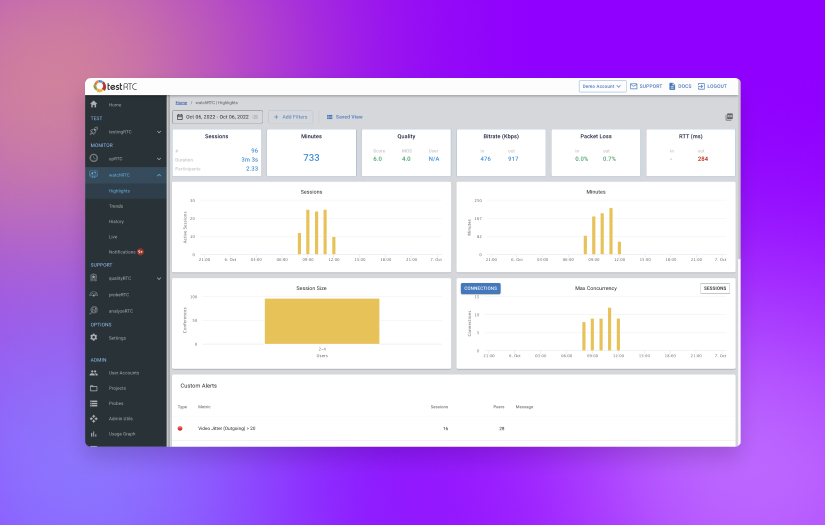Viewport: 825px width, 525px height.
Task: Click the Bitrate out value 917
Action: 513,158
